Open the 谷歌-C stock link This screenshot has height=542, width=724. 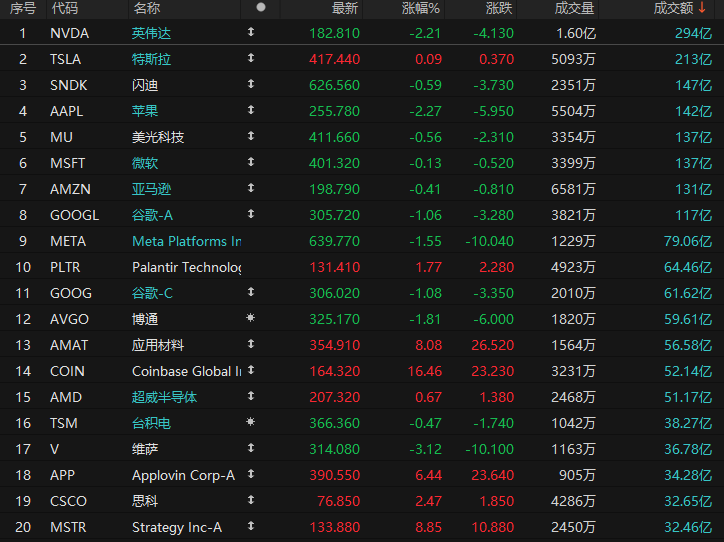click(152, 293)
